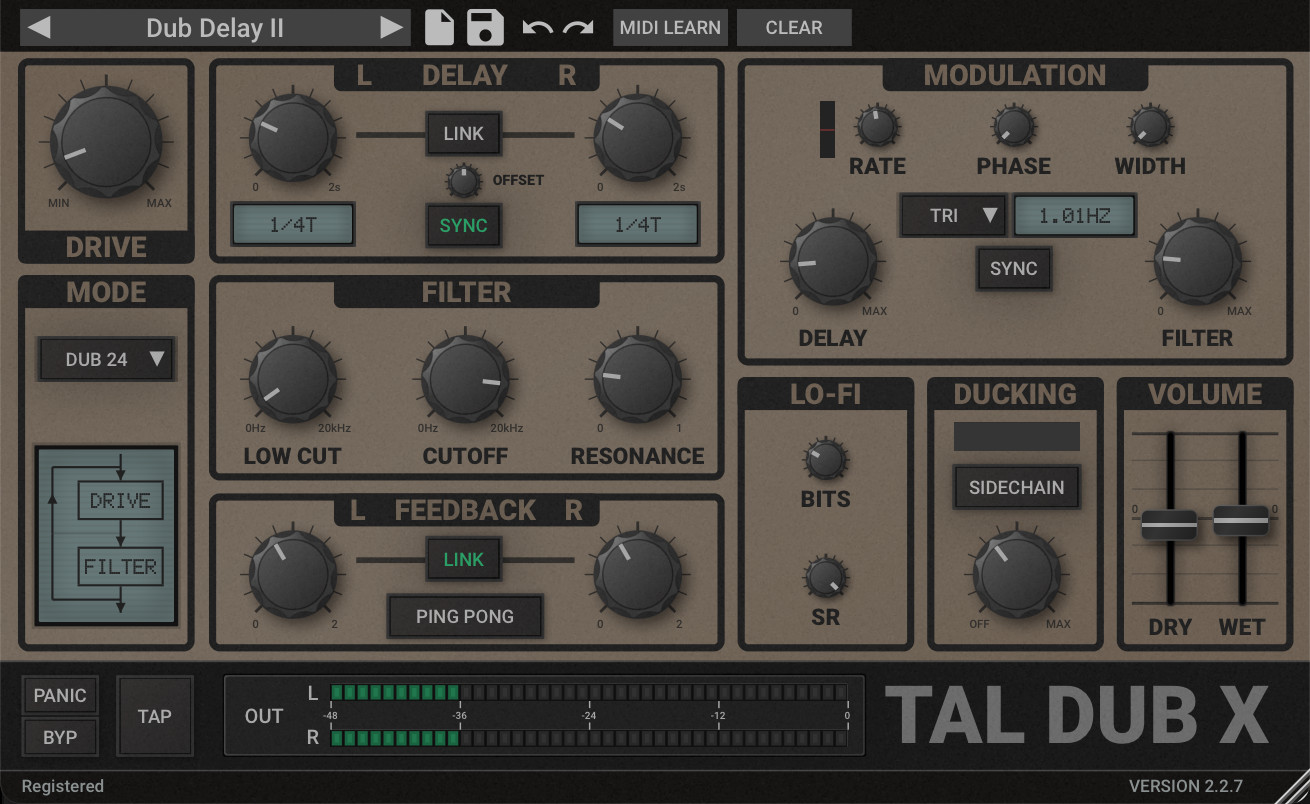Viewport: 1310px width, 804px height.
Task: Open the left delay 1/4T time selector
Action: [293, 225]
